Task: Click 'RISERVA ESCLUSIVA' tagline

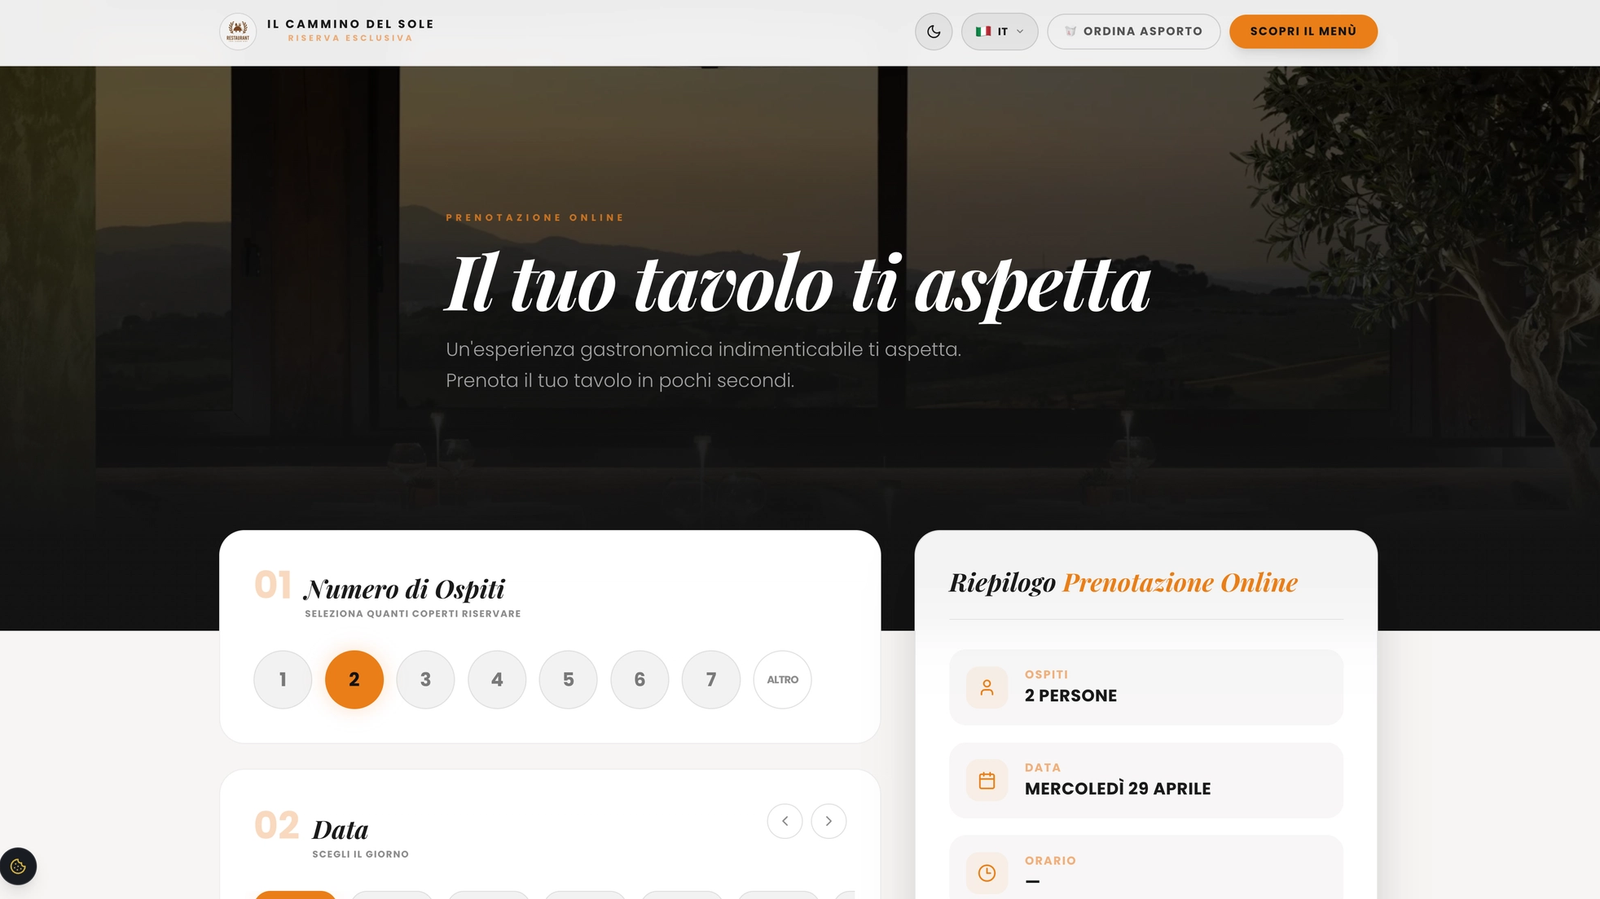Action: (350, 38)
